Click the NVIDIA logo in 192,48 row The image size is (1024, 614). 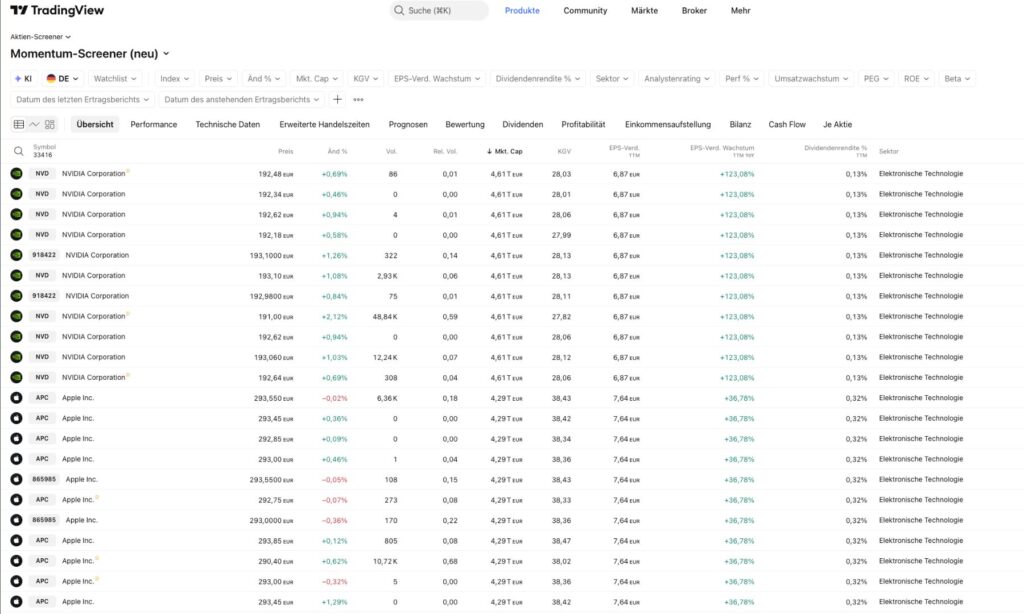point(16,174)
